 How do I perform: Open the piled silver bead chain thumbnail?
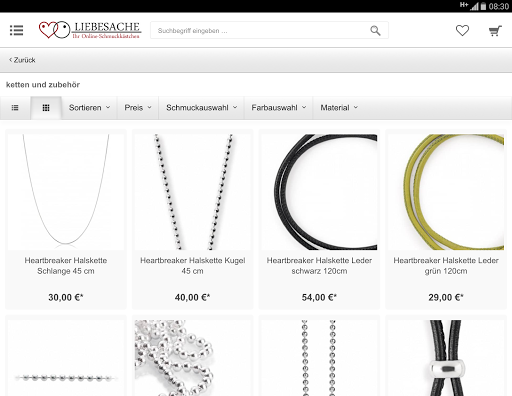tap(192, 358)
